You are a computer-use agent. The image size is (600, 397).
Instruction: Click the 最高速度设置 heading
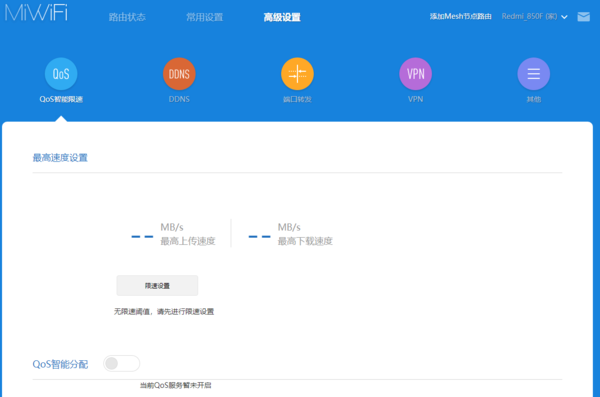tap(60, 158)
